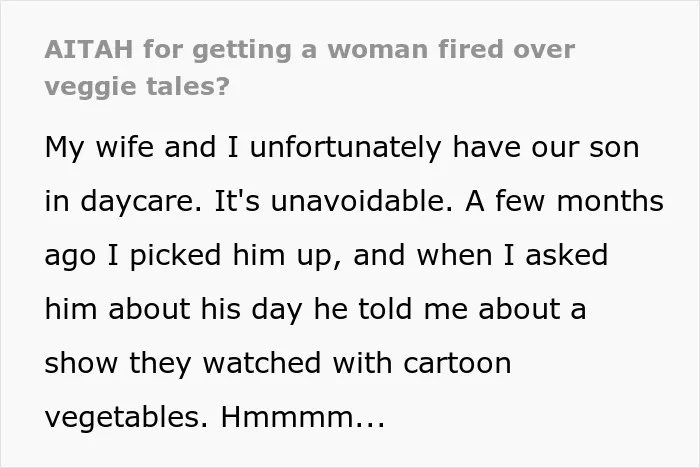Click the word "vegetables." on the last line

coord(126,417)
